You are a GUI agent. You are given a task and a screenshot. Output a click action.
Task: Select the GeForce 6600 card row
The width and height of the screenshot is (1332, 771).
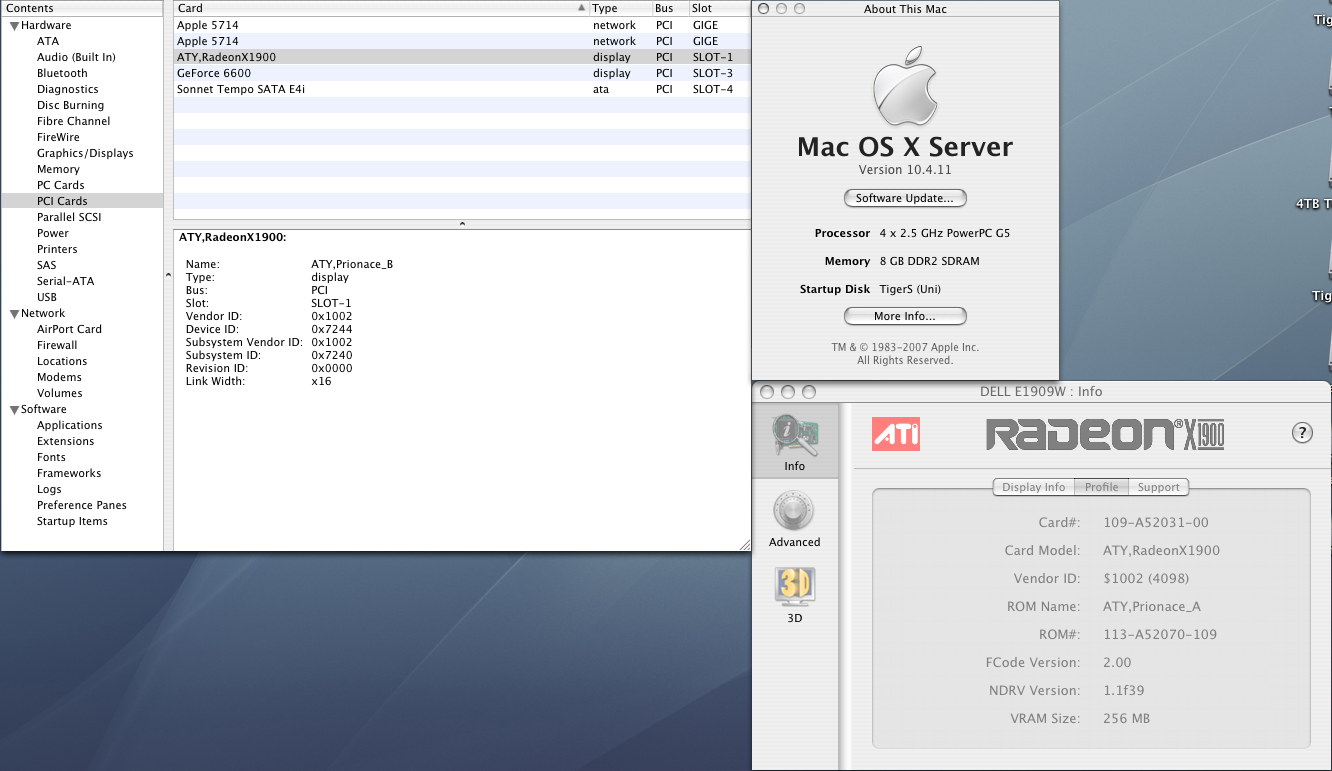pyautogui.click(x=462, y=73)
